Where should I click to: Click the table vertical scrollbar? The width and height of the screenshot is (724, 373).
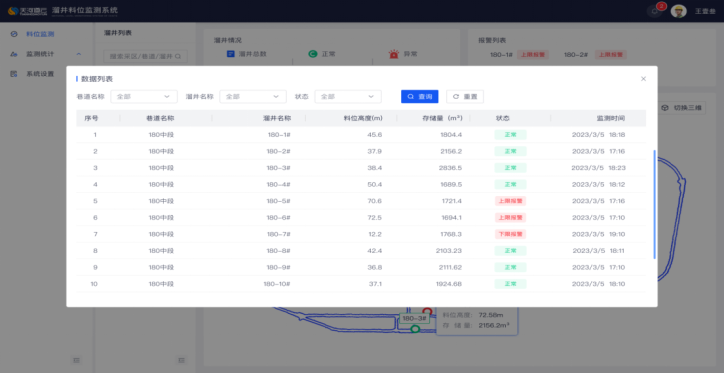pos(655,204)
